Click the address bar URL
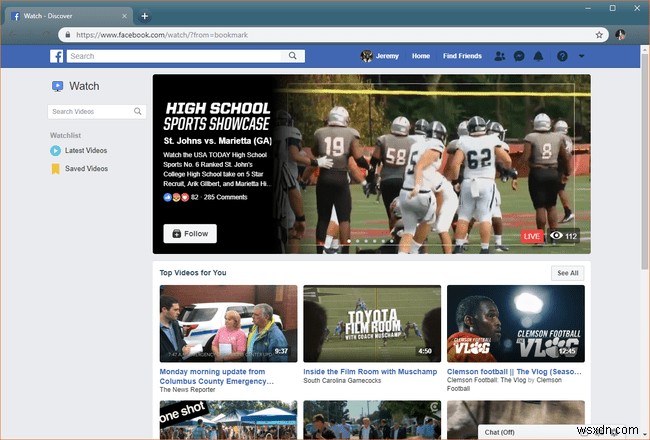This screenshot has width=650, height=440. tap(162, 35)
